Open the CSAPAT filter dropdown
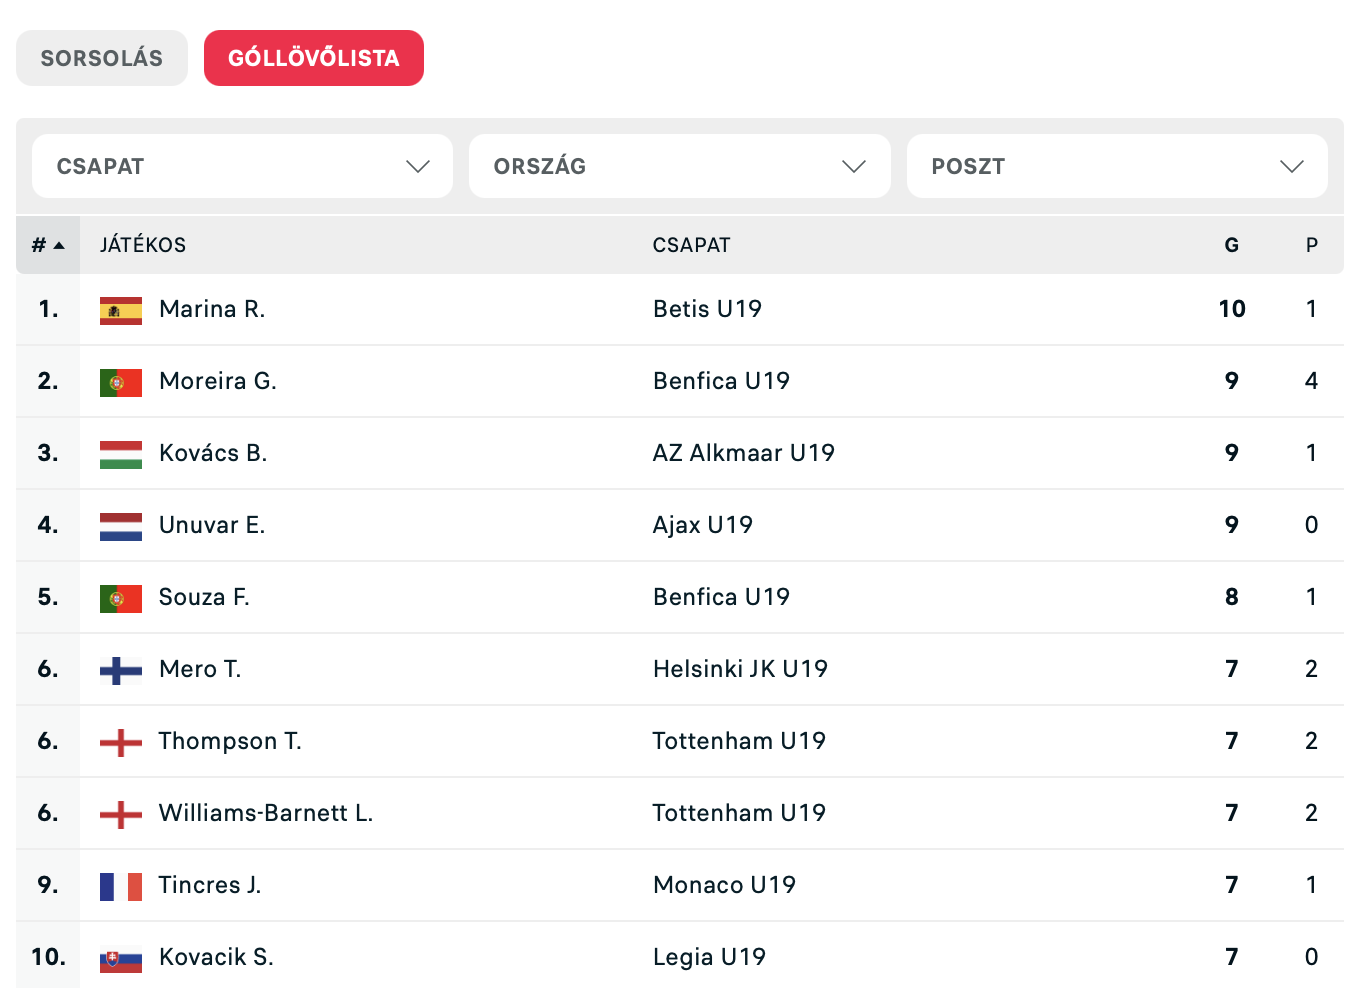 [242, 166]
